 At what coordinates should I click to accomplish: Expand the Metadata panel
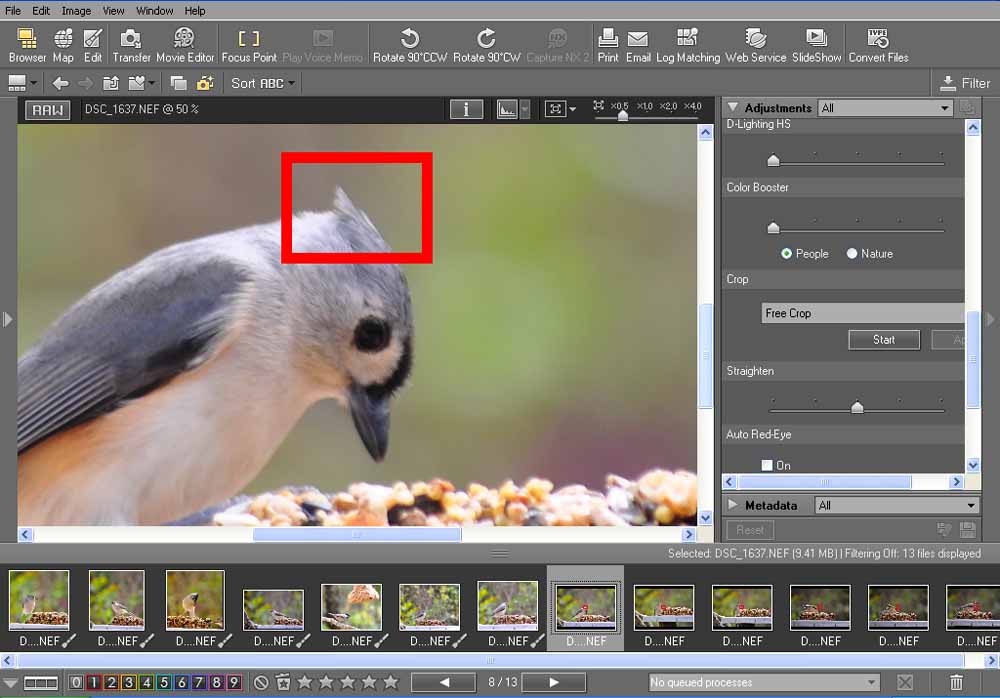tap(733, 505)
